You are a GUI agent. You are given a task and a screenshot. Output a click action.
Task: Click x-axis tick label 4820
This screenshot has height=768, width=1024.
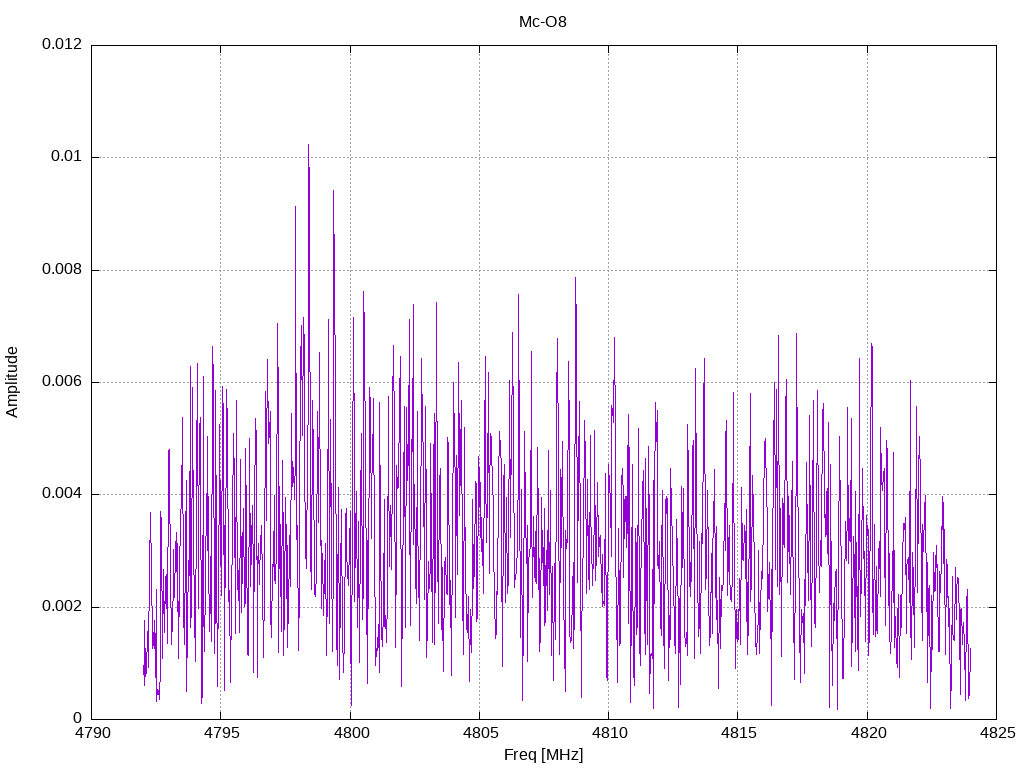(x=868, y=733)
